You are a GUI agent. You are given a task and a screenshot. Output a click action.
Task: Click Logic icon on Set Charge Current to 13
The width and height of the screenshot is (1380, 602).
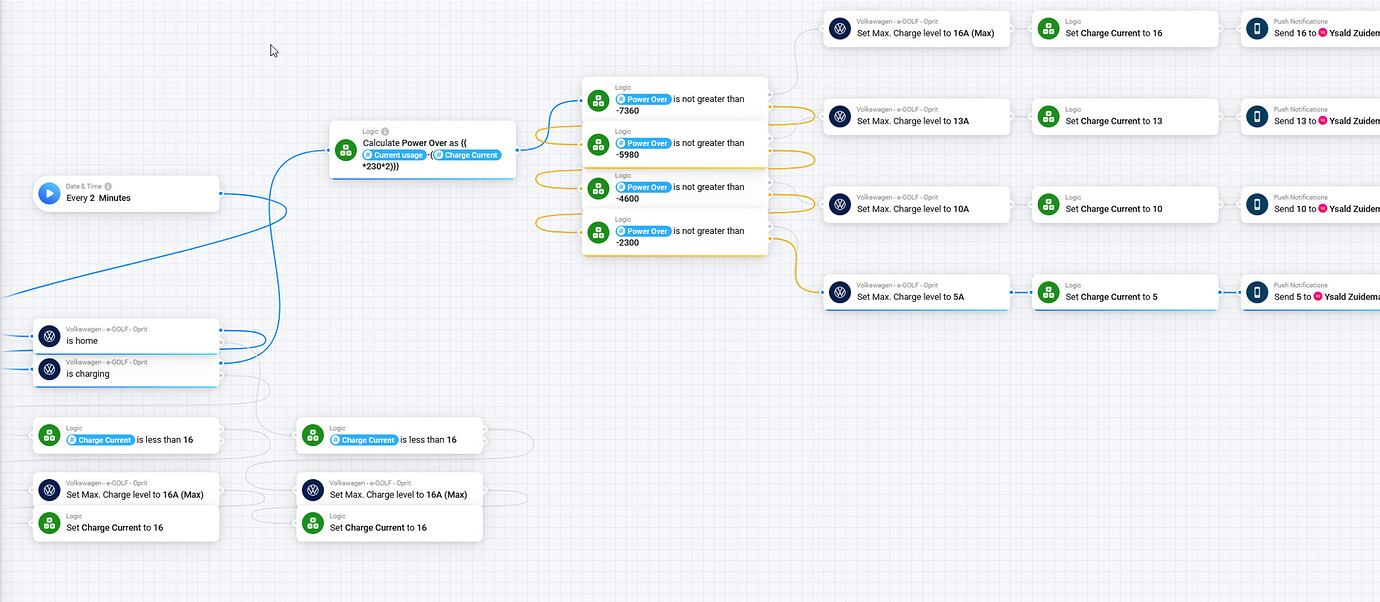coord(1048,116)
